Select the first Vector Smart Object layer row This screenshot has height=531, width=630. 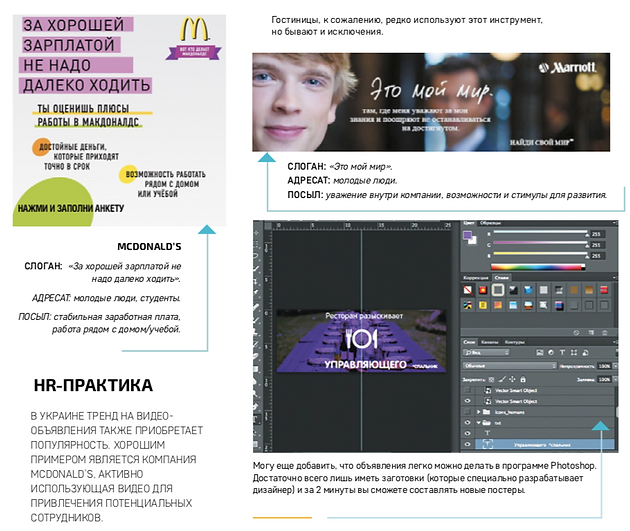pyautogui.click(x=538, y=390)
